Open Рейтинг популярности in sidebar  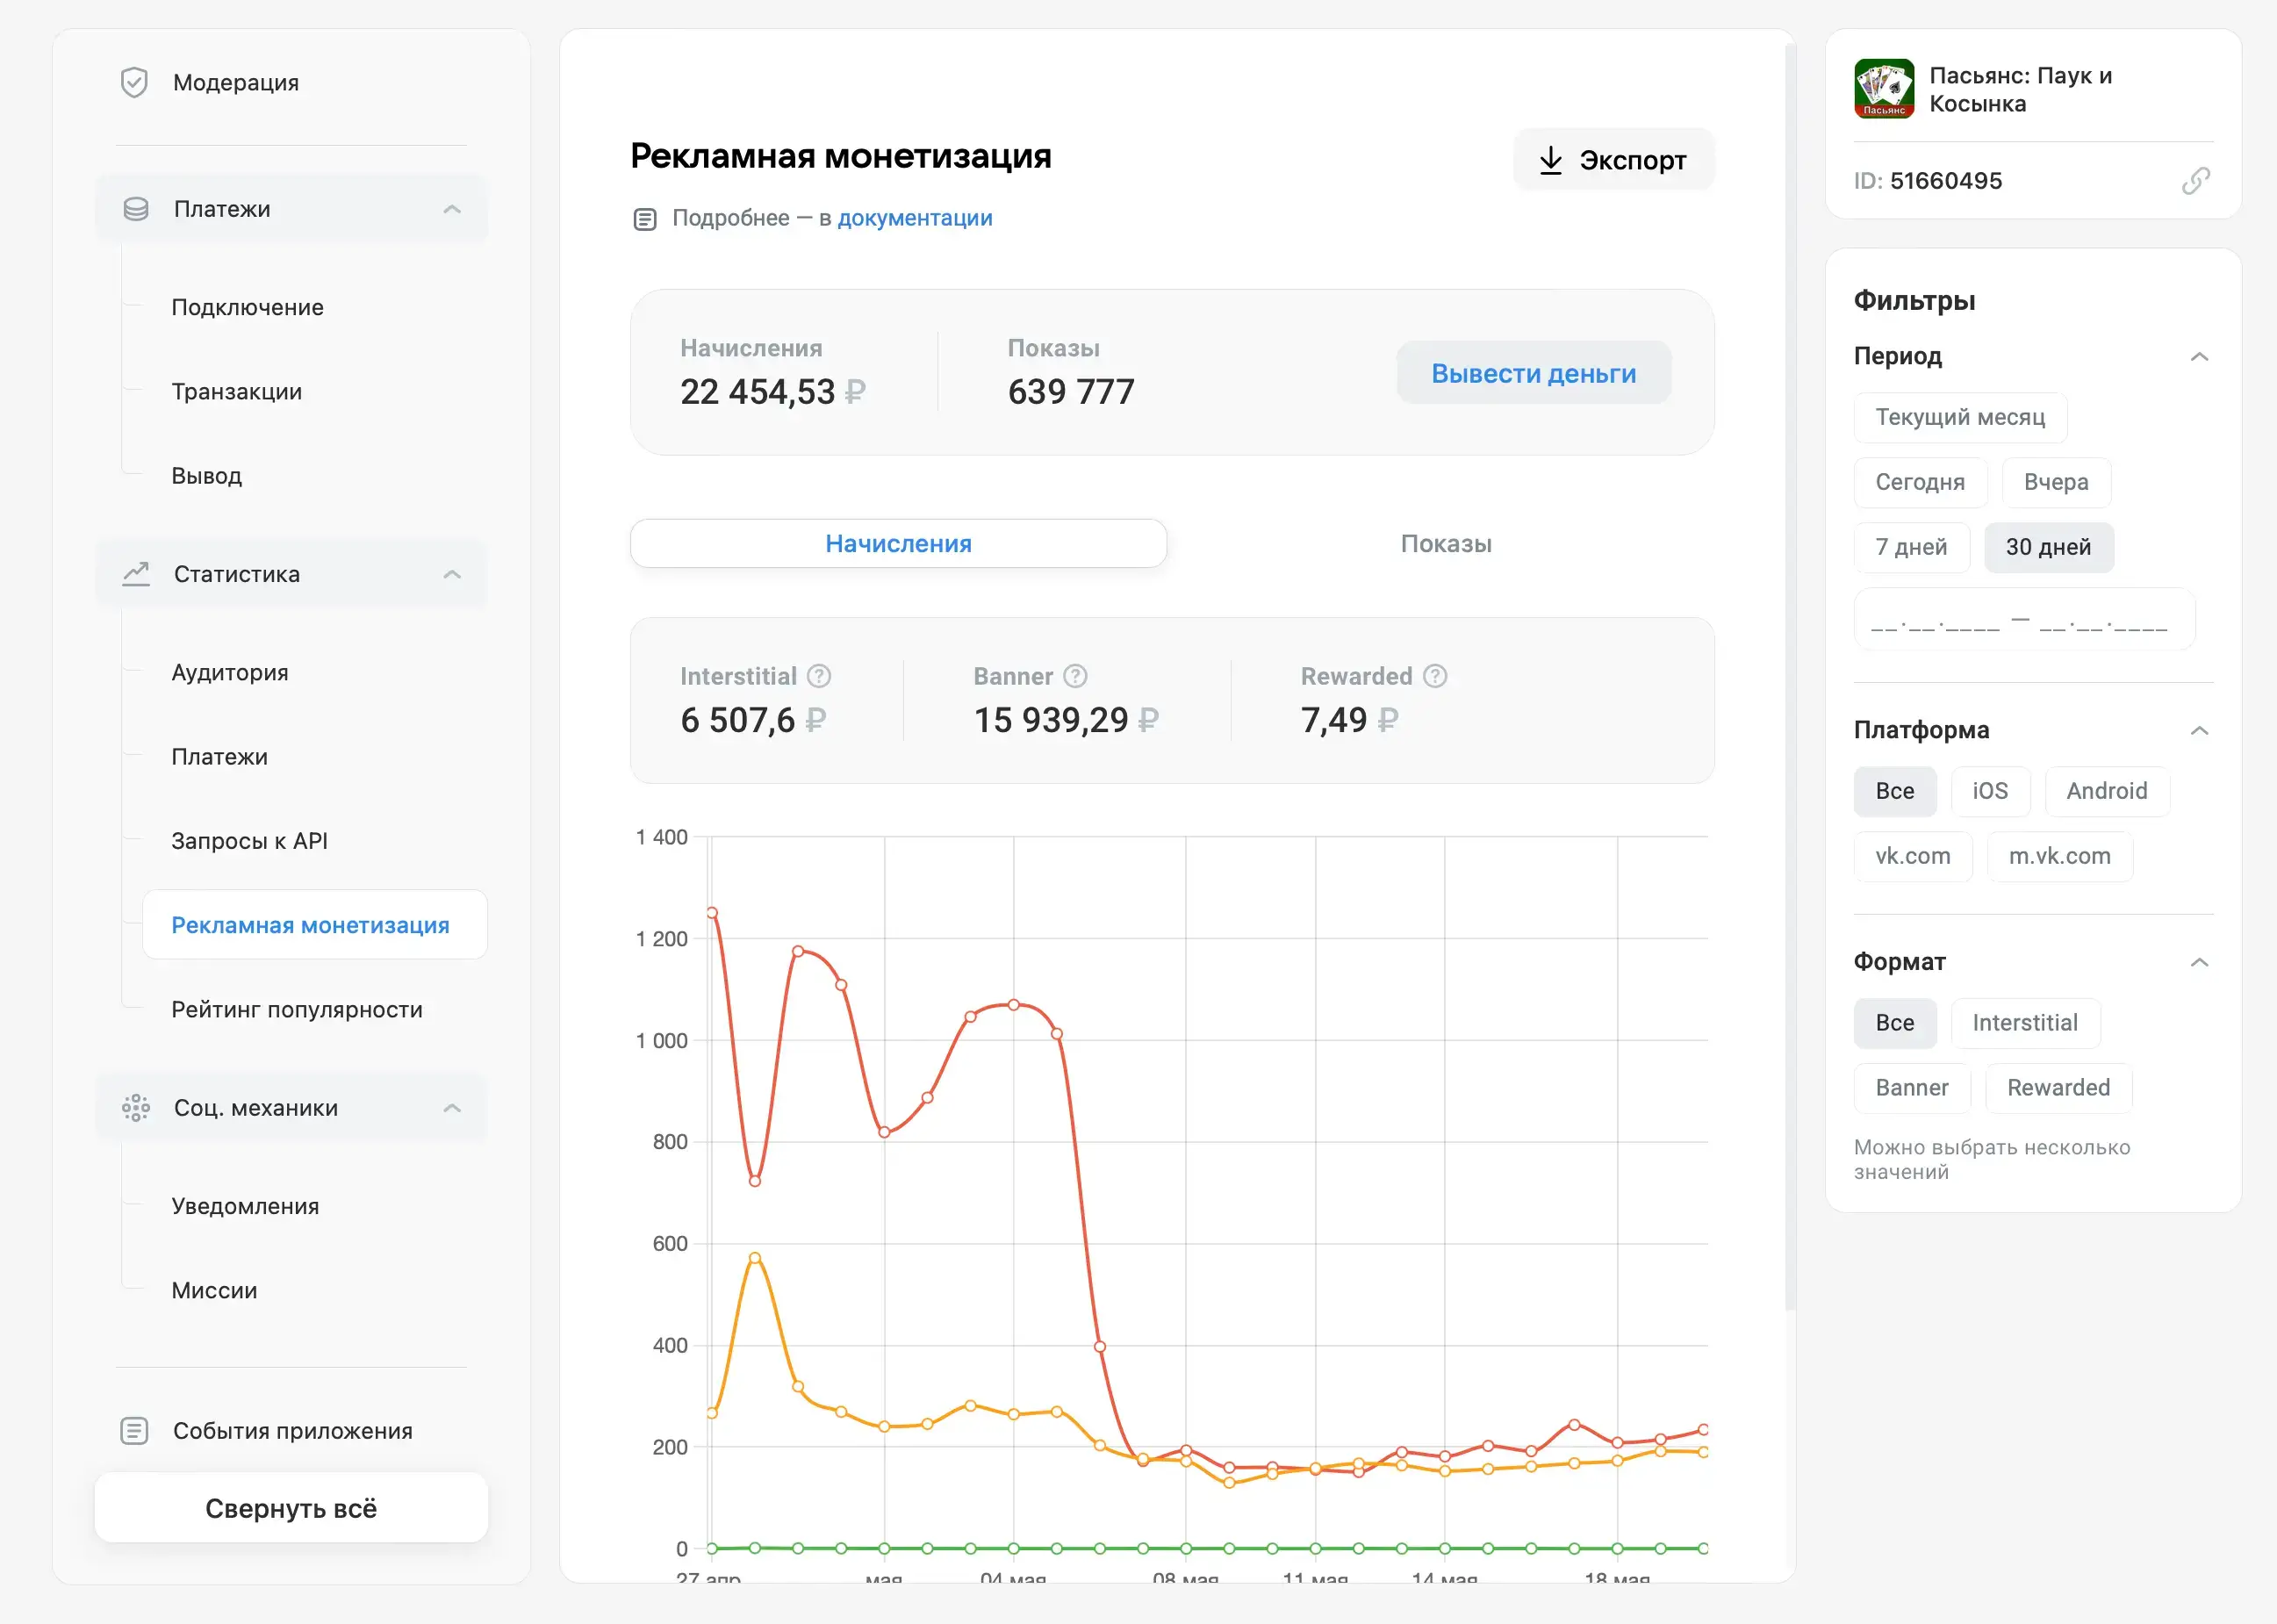(297, 1010)
